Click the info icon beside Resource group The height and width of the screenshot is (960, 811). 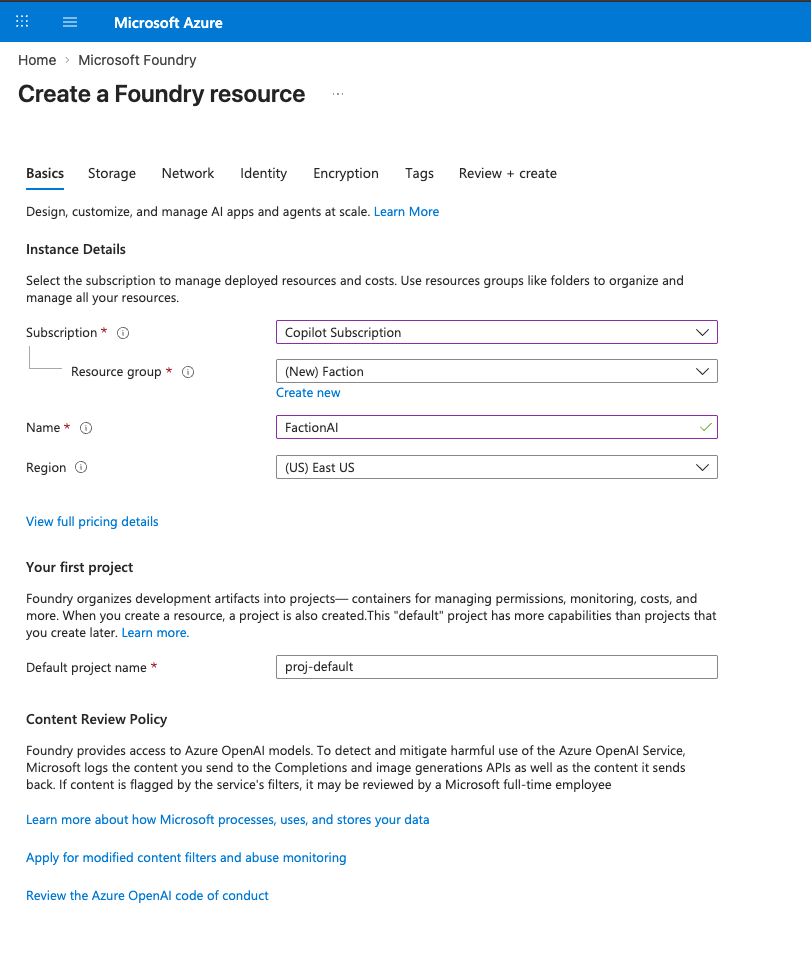point(188,372)
